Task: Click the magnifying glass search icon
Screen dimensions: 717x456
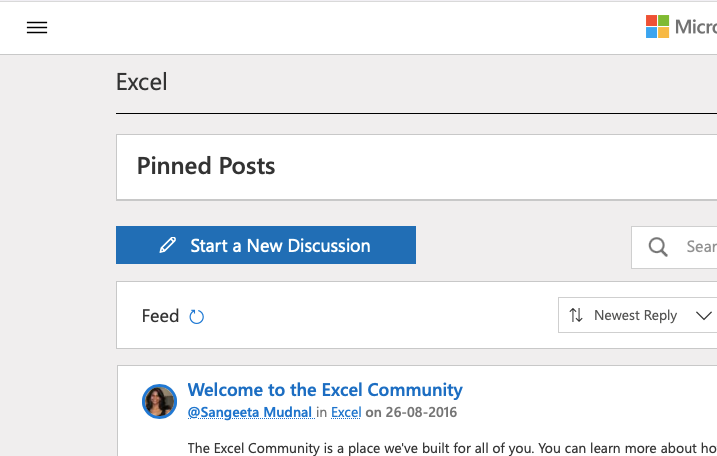Action: pyautogui.click(x=658, y=247)
